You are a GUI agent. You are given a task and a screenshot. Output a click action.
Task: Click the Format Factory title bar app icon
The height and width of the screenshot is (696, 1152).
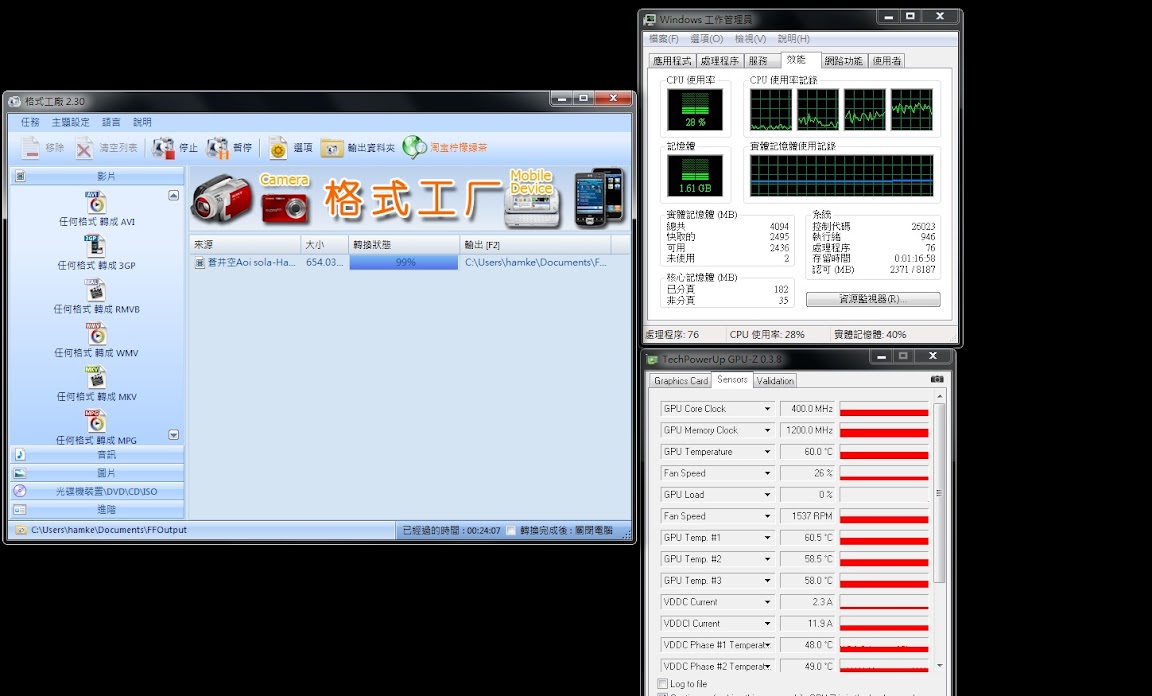(x=15, y=101)
